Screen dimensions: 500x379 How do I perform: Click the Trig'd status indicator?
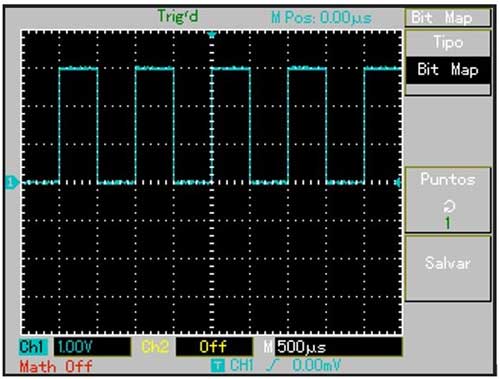coord(178,16)
